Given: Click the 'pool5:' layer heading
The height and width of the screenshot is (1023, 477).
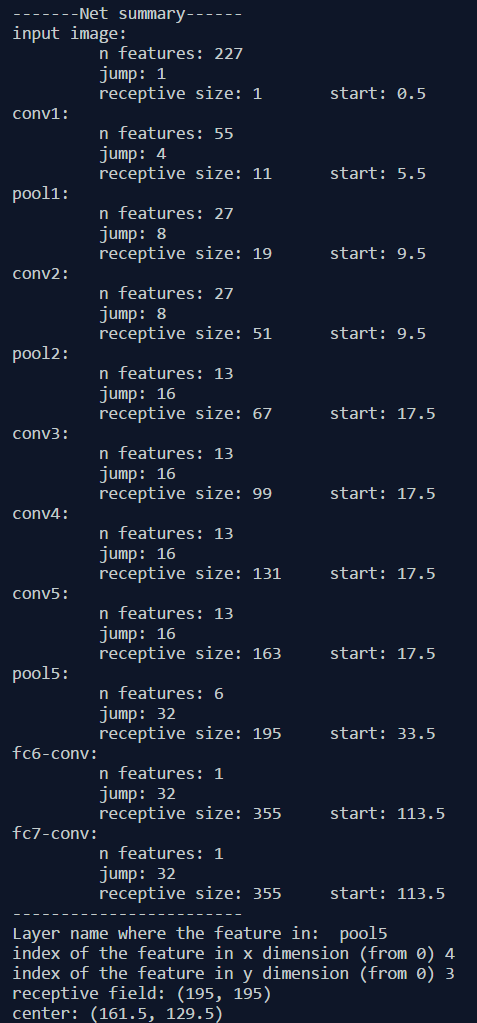Looking at the screenshot, I should click(40, 673).
